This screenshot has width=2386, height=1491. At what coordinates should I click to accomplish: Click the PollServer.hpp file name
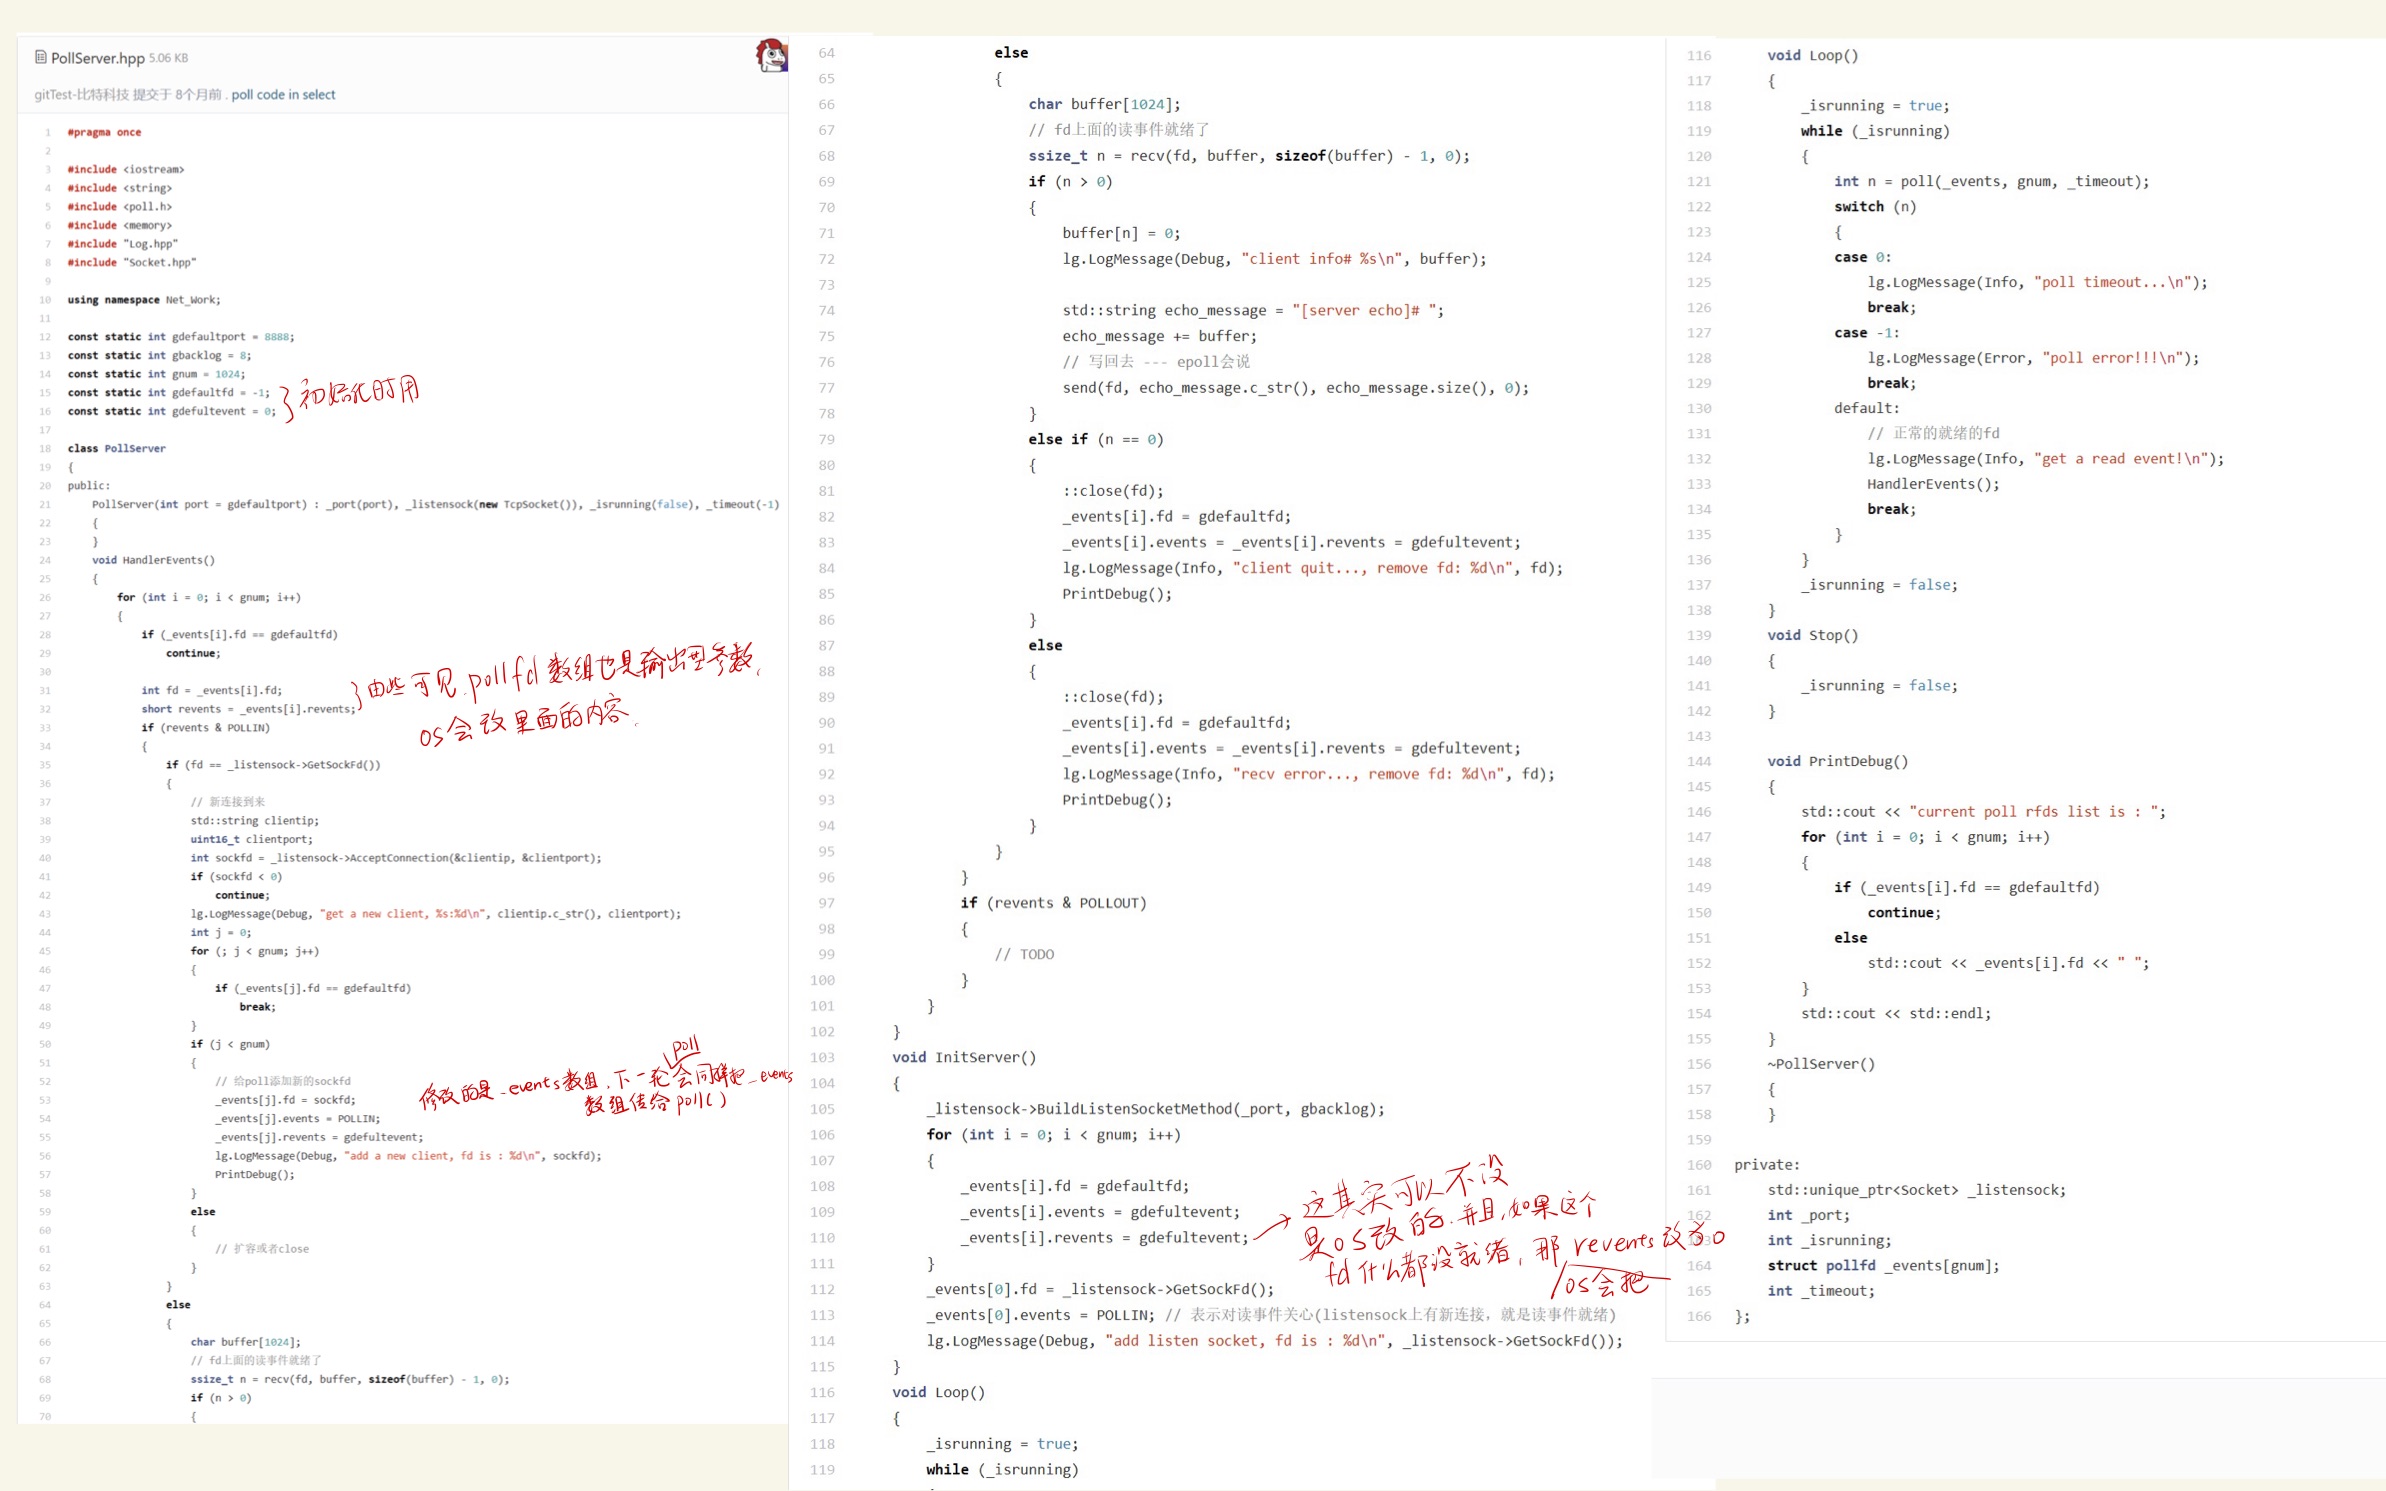pyautogui.click(x=97, y=58)
